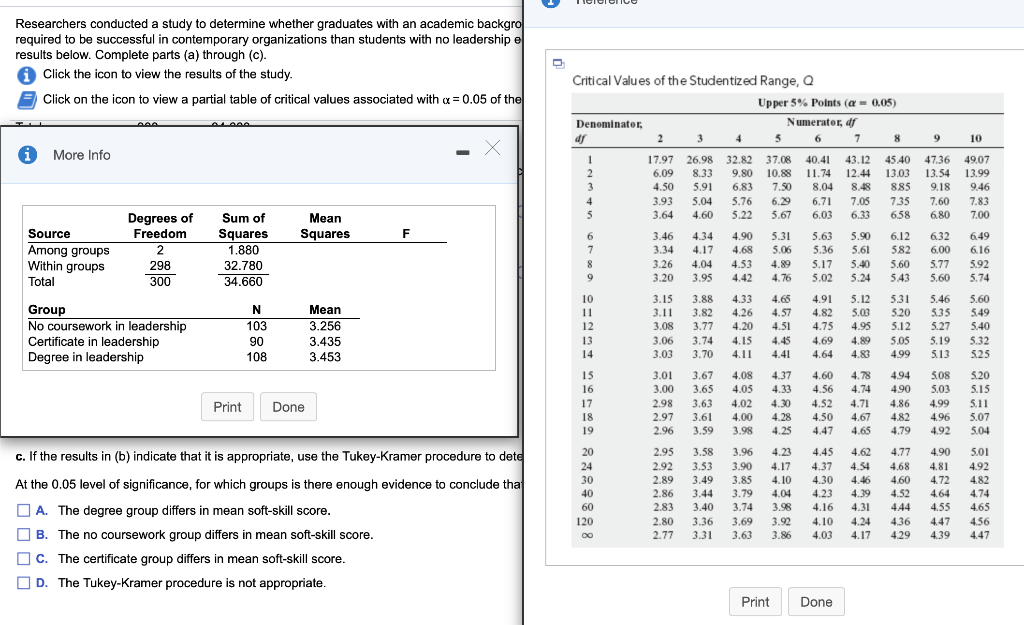
Task: Click numerator df column header 10
Action: (976, 138)
